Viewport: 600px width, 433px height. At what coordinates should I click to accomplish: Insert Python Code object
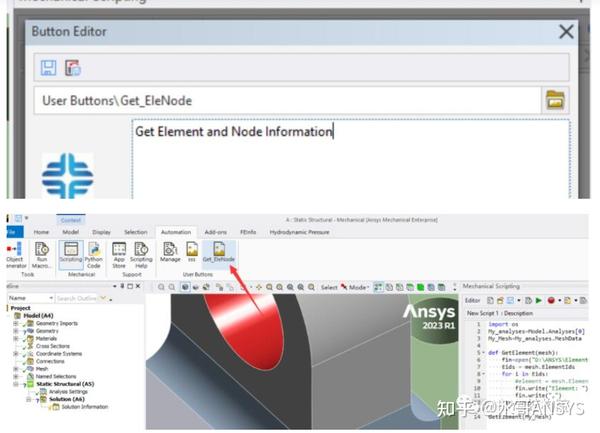[x=93, y=255]
